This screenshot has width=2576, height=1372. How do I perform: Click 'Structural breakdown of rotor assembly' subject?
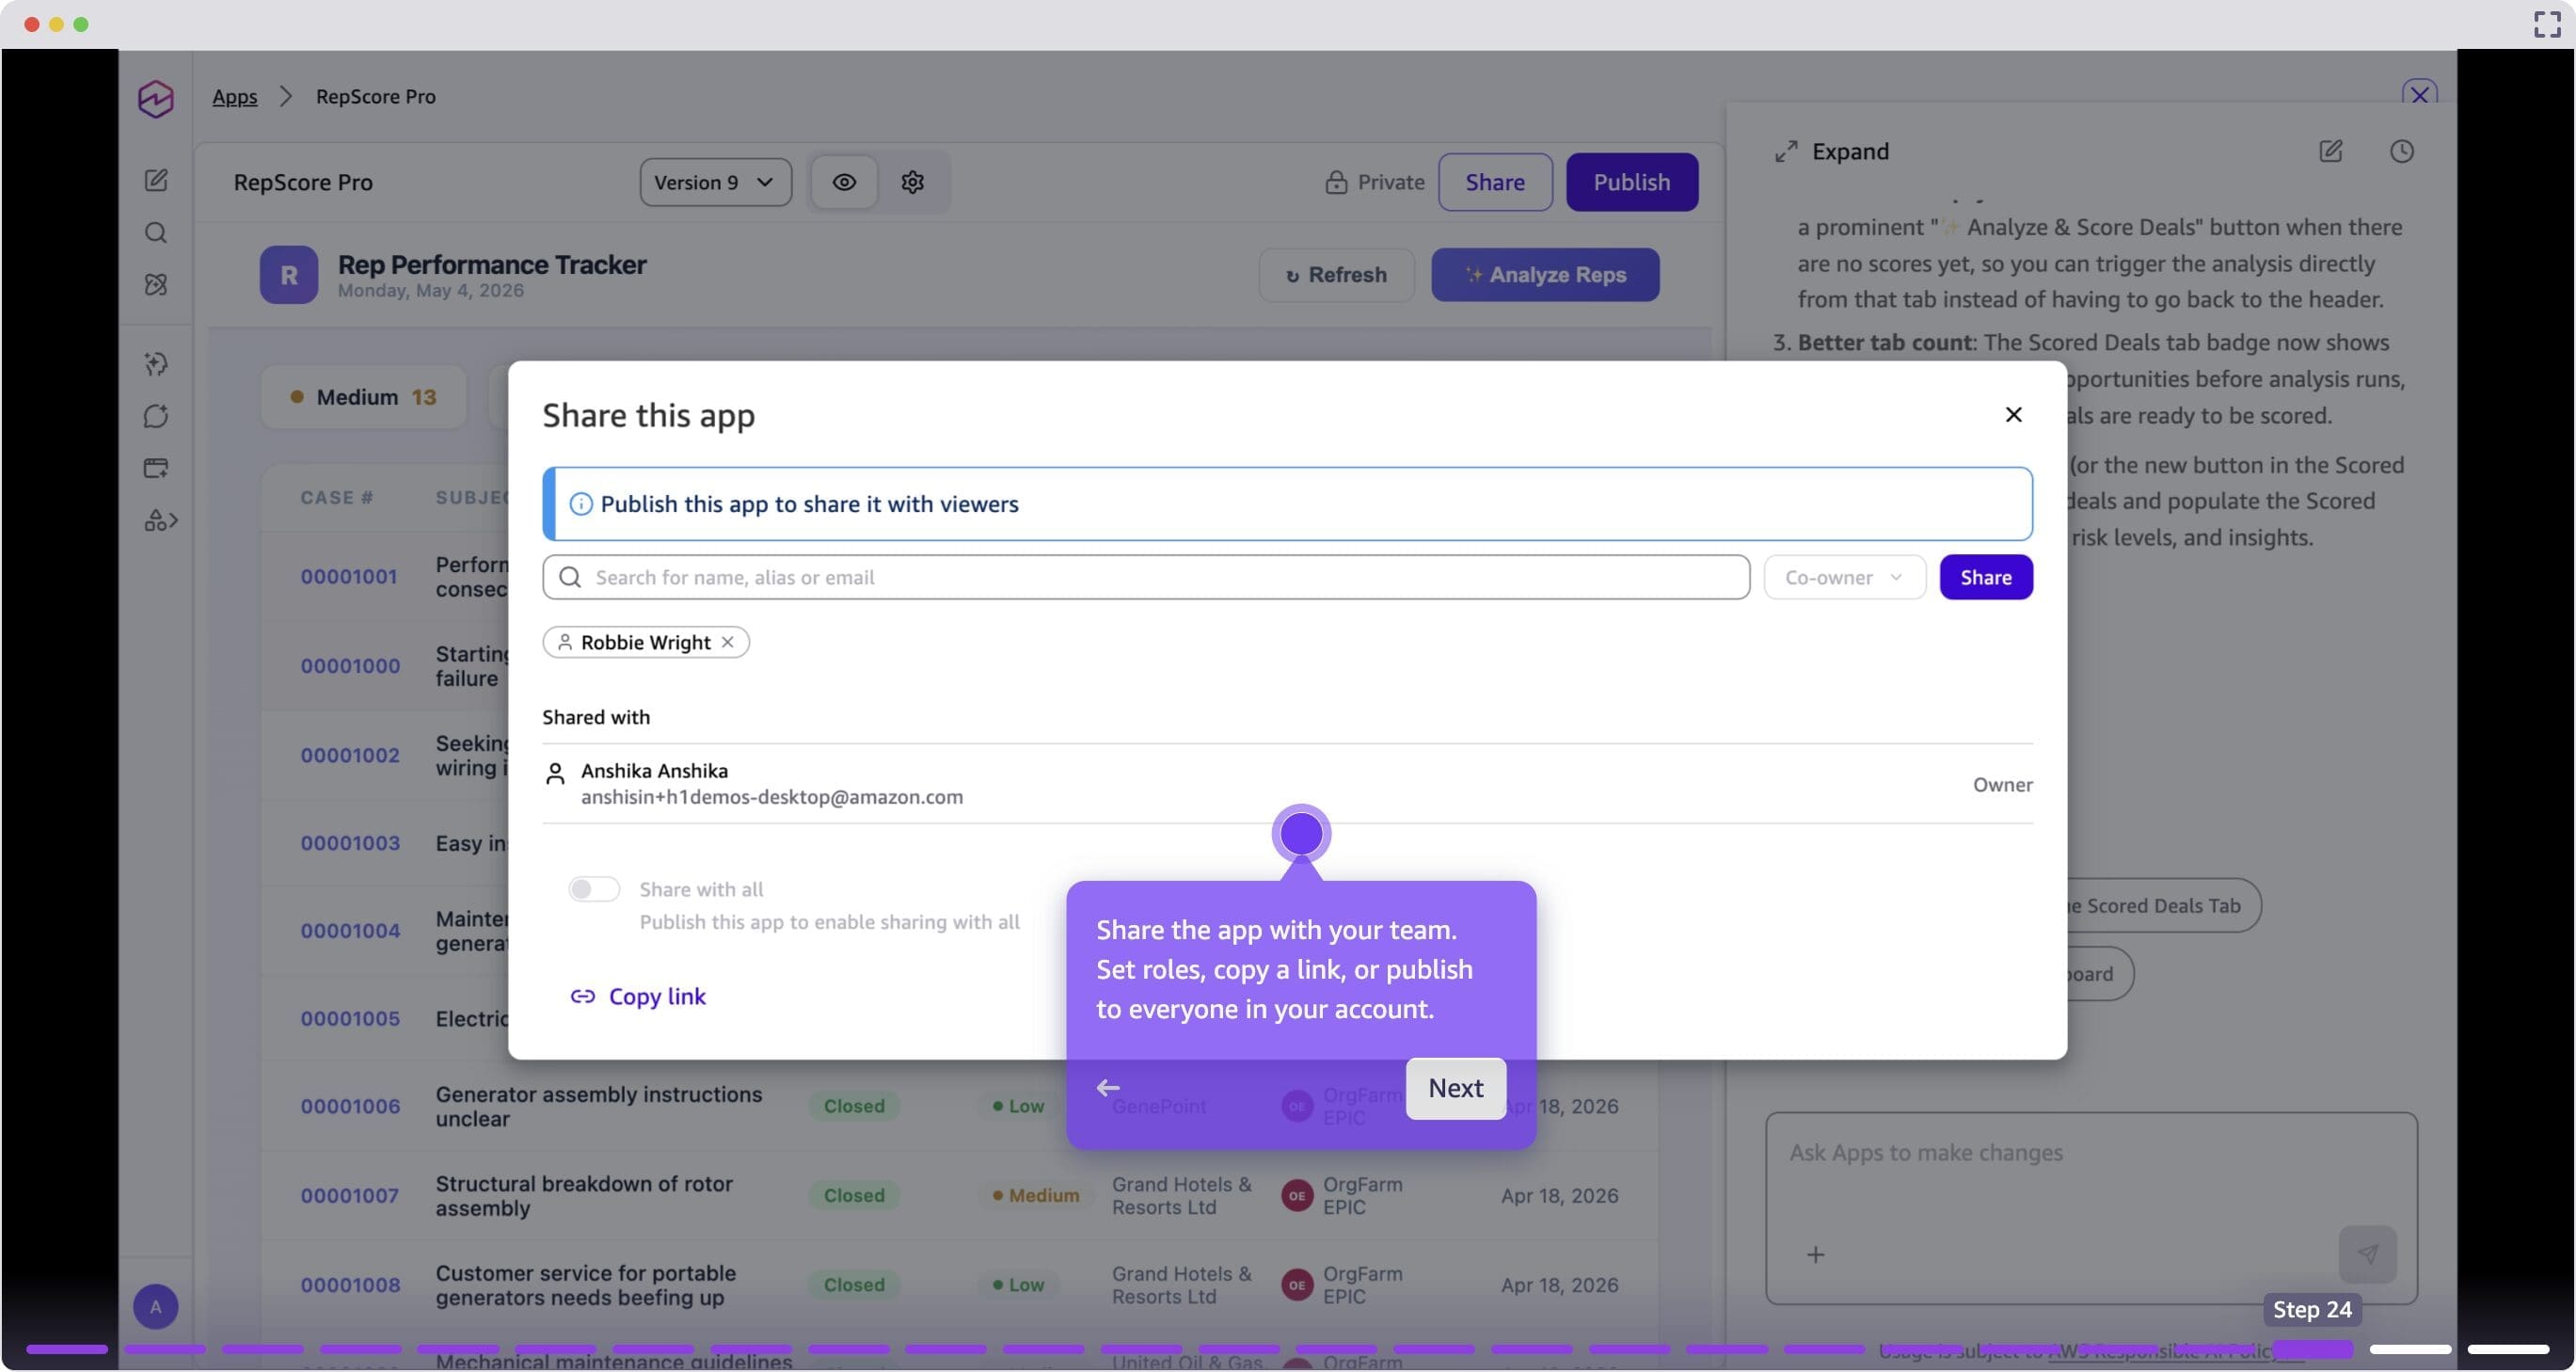click(584, 1195)
